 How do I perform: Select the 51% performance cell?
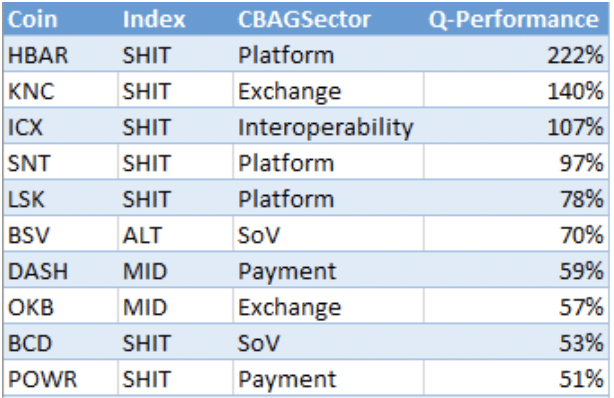[516, 378]
